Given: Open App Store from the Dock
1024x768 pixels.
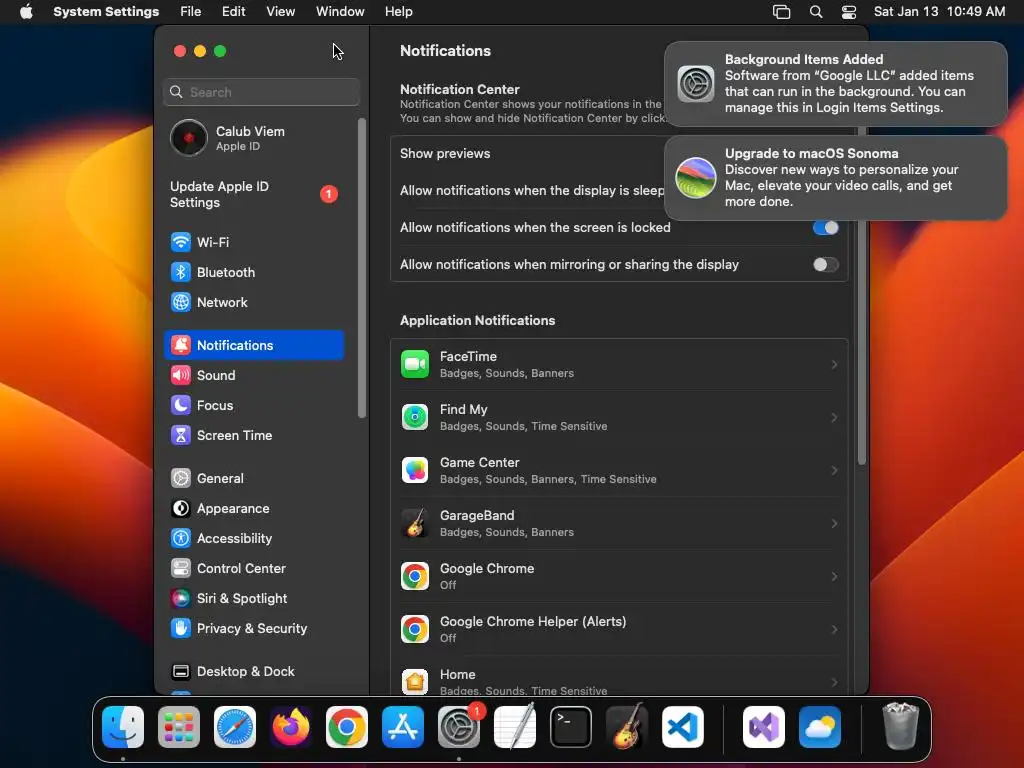Looking at the screenshot, I should click(403, 727).
